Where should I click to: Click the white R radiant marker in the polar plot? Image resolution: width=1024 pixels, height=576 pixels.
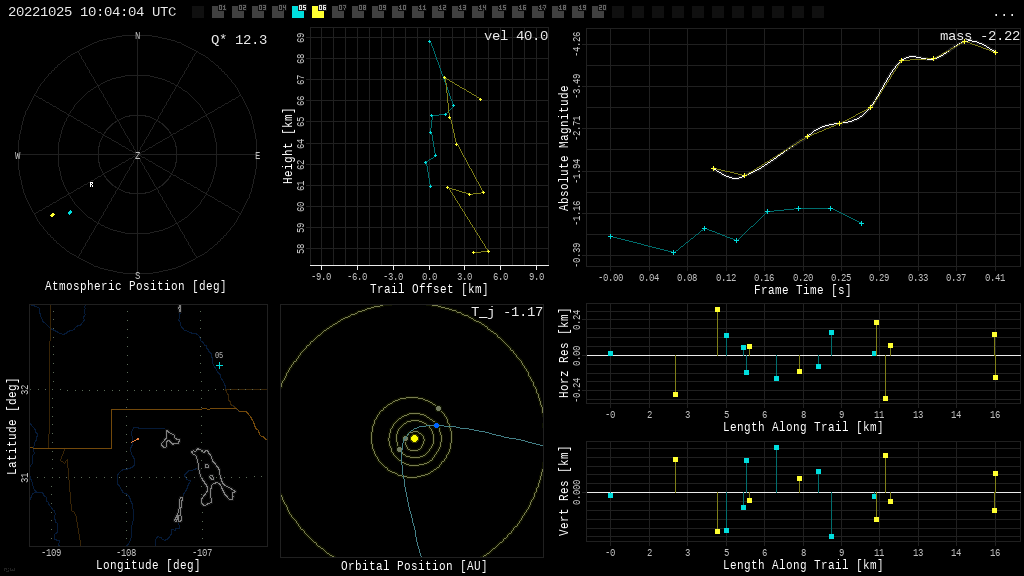point(91,184)
